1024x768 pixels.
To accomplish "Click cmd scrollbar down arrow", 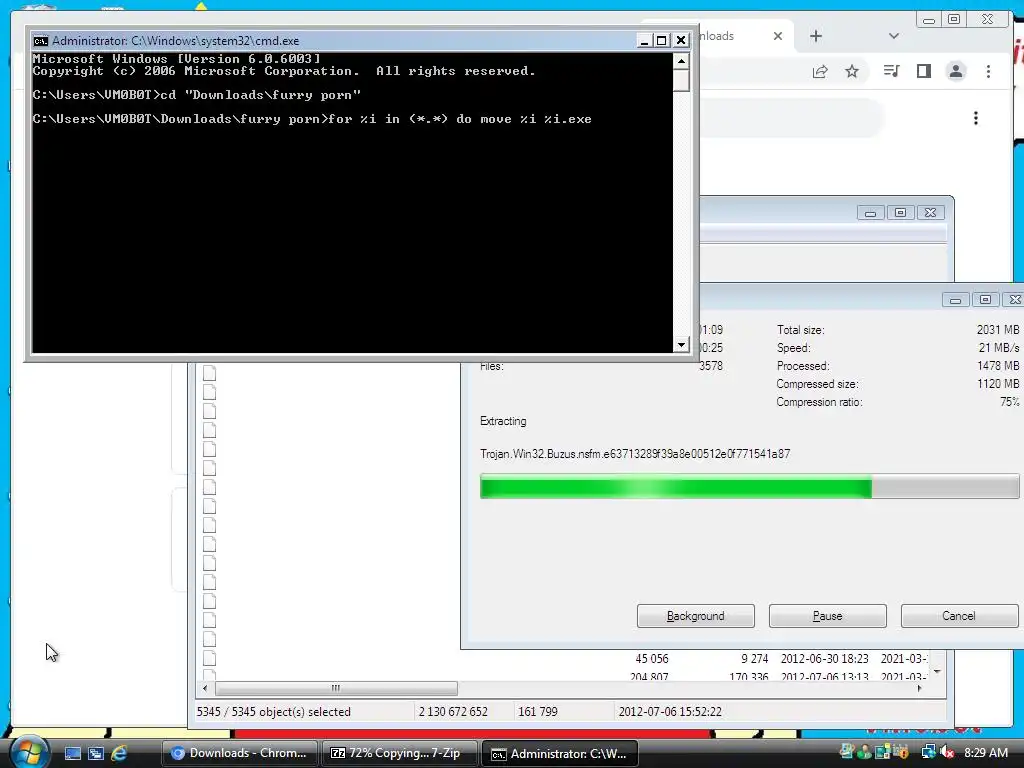I will point(681,344).
